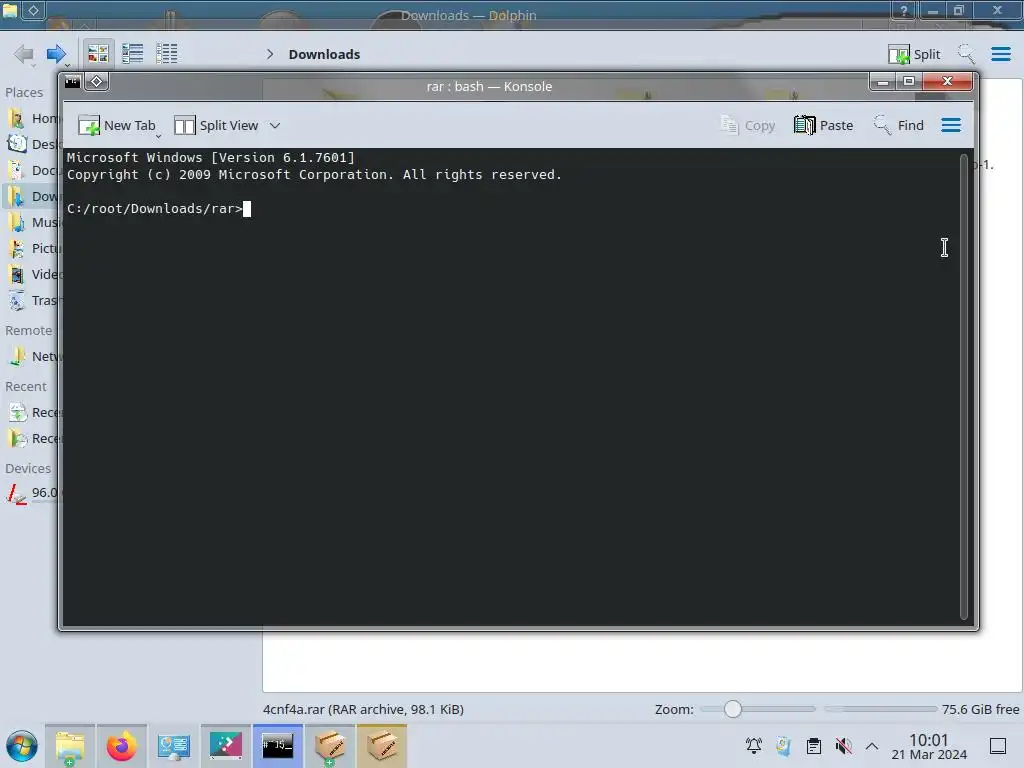Click the Konsole terminal scrollbar
The width and height of the screenshot is (1024, 768).
(963, 387)
